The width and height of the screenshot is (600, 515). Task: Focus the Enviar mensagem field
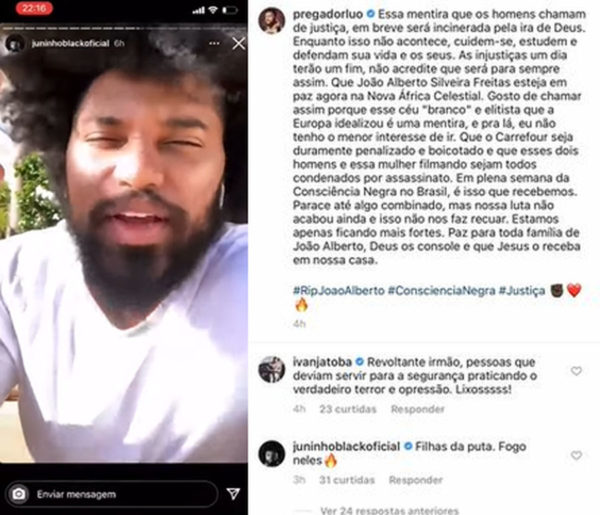tap(112, 494)
